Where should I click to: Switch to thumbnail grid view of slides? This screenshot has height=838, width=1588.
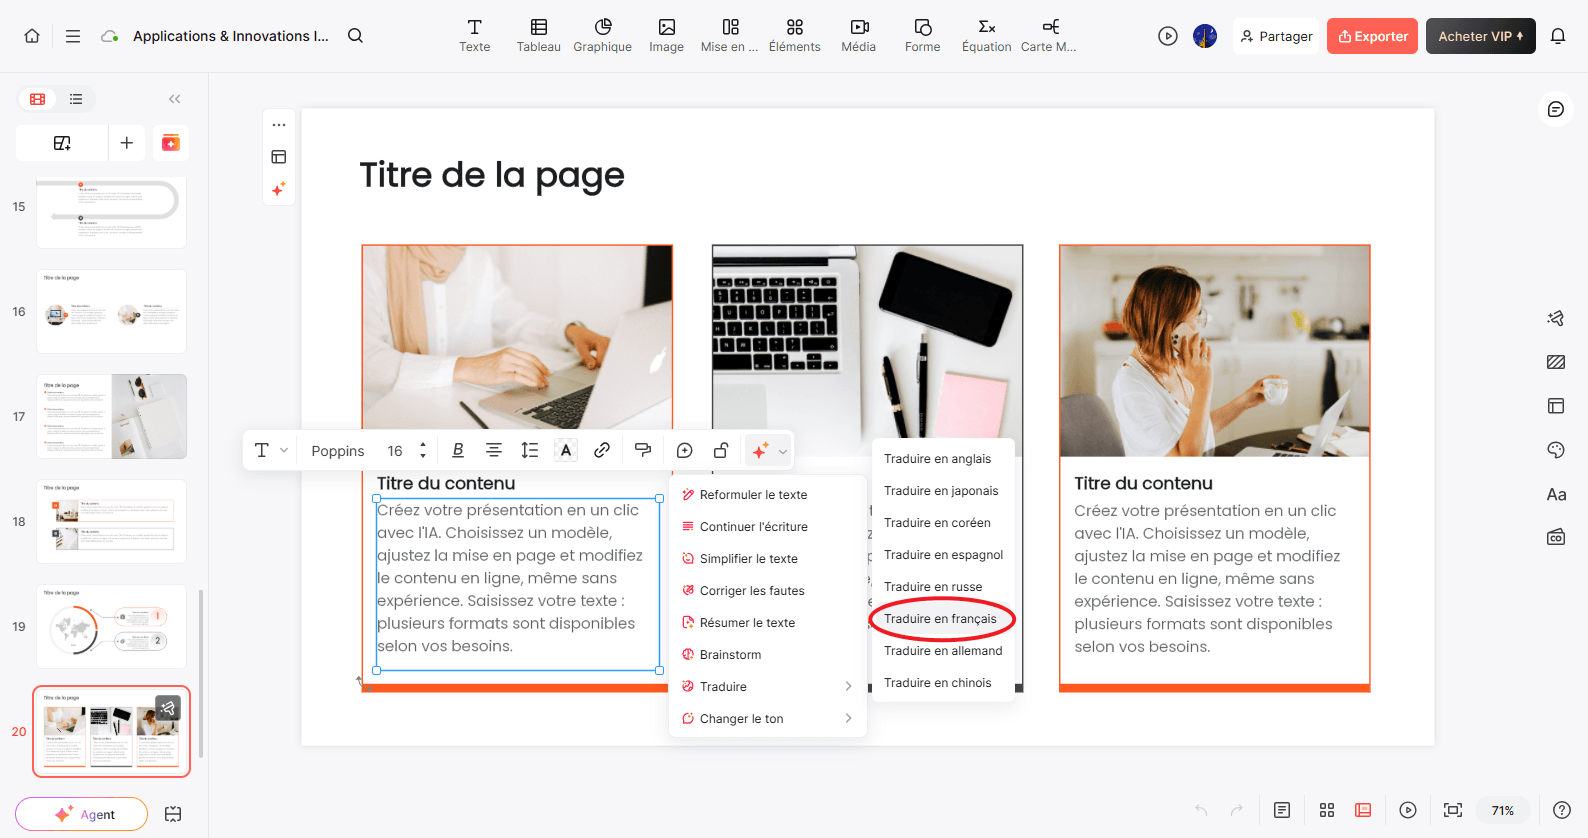(38, 99)
